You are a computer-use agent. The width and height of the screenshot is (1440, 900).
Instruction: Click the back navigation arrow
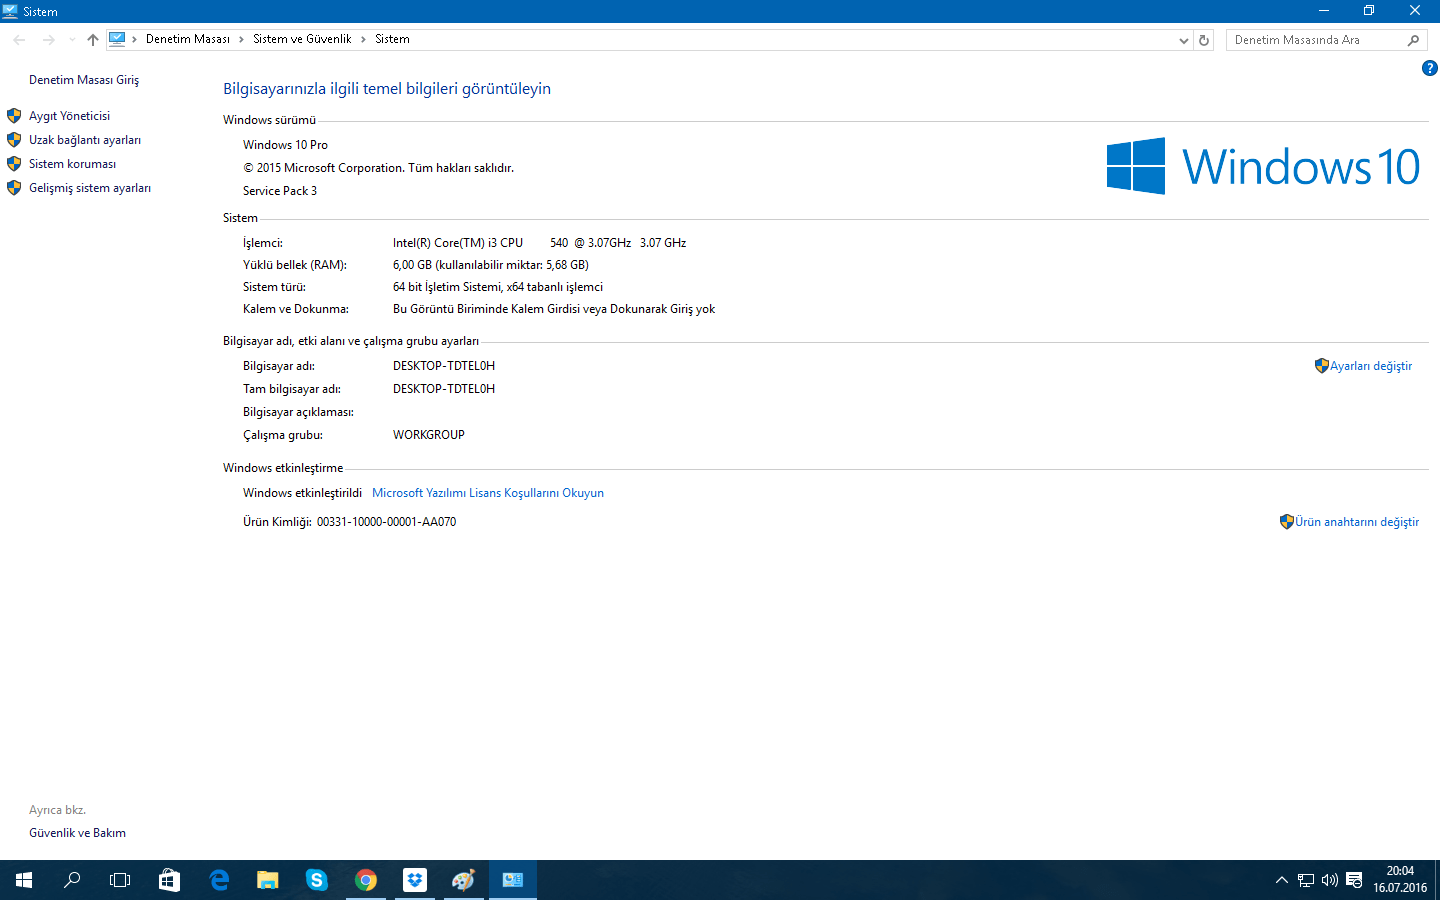pyautogui.click(x=20, y=40)
